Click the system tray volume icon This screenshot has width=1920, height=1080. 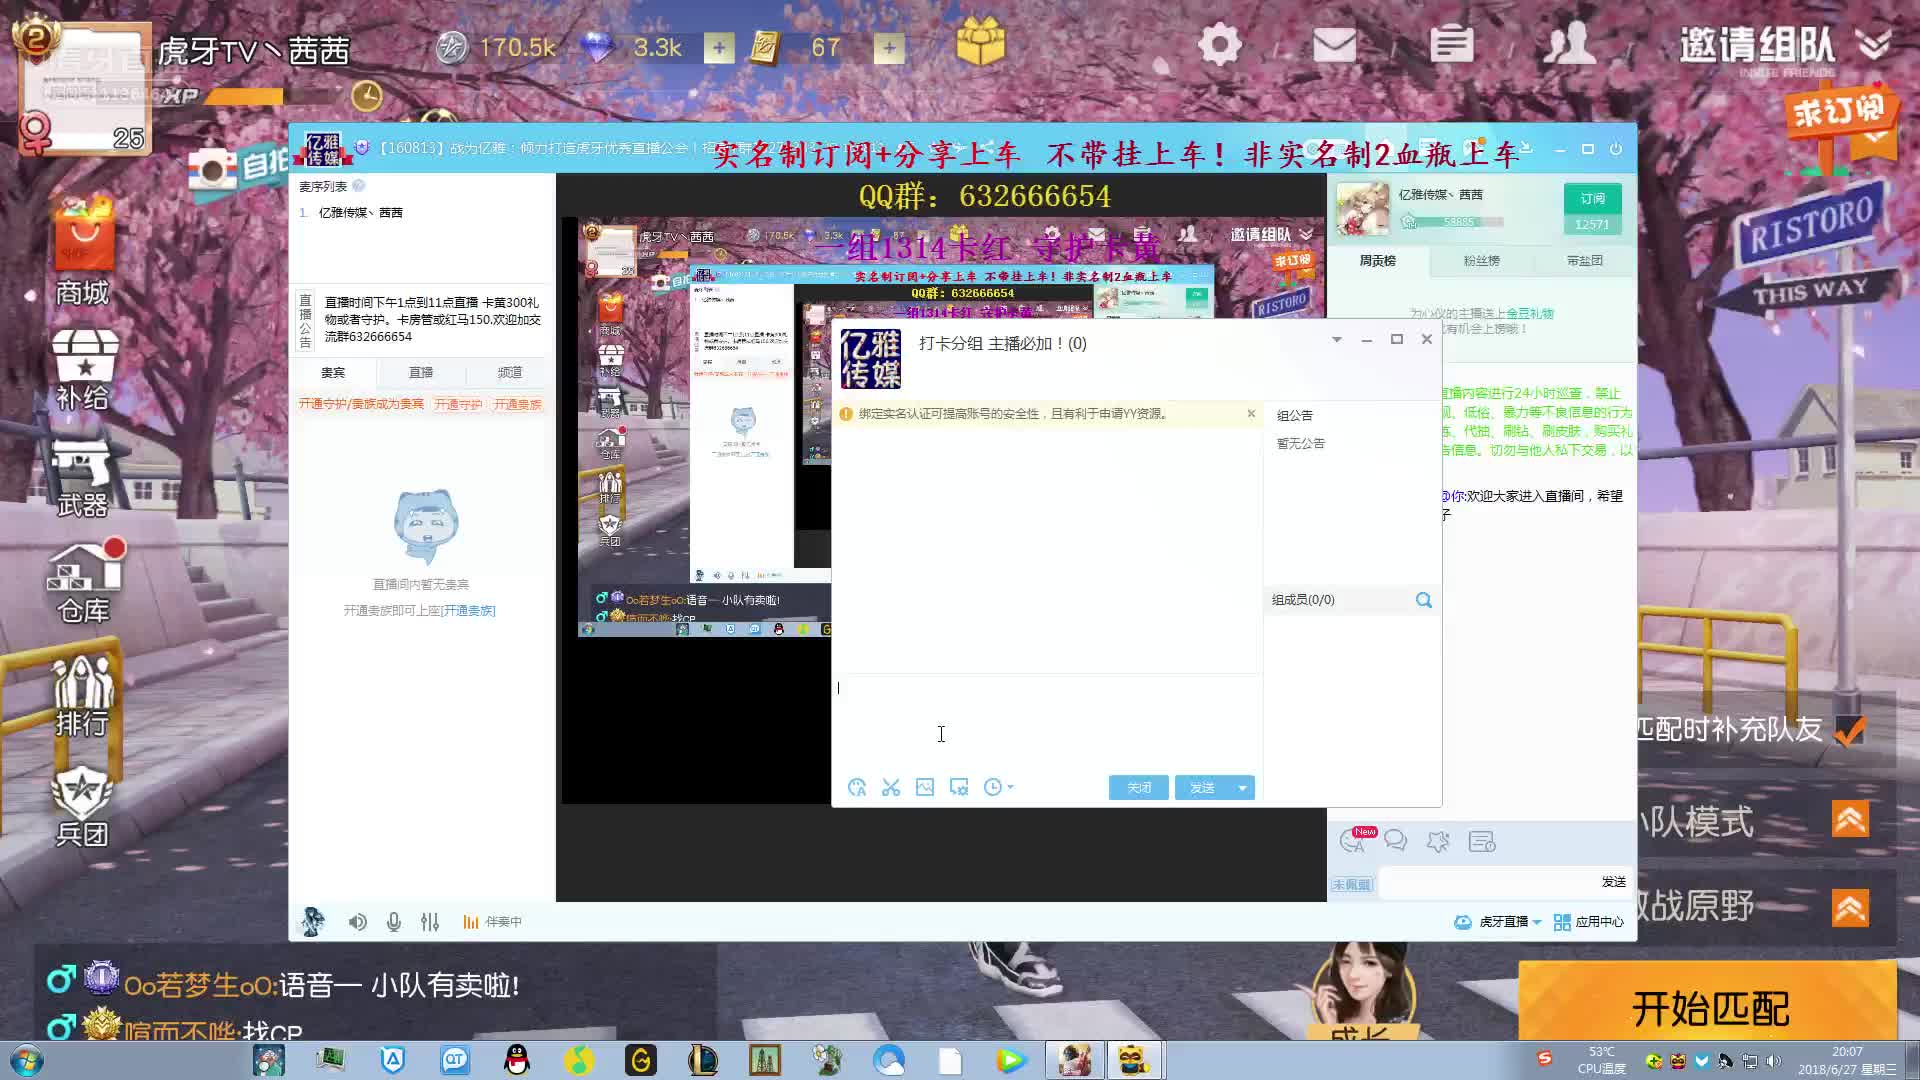pos(1773,1060)
